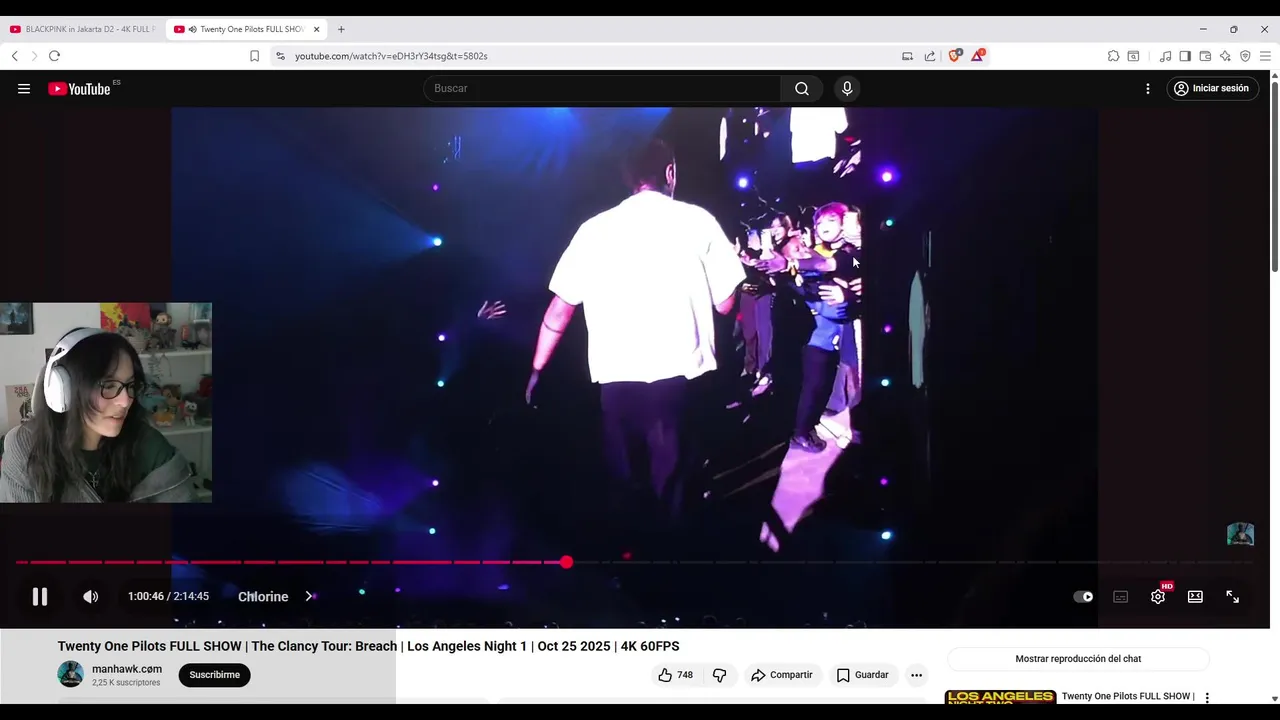Open the extensions puzzle icon
This screenshot has width=1280, height=720.
click(1113, 56)
